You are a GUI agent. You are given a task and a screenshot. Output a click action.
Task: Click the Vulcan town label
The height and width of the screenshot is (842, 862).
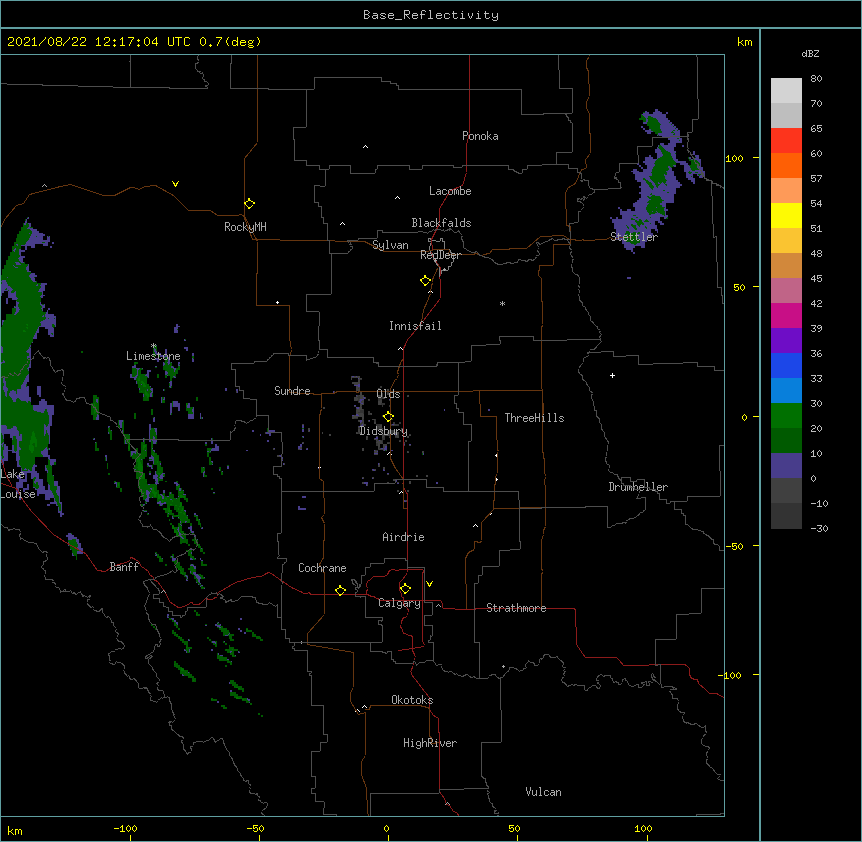[x=543, y=792]
